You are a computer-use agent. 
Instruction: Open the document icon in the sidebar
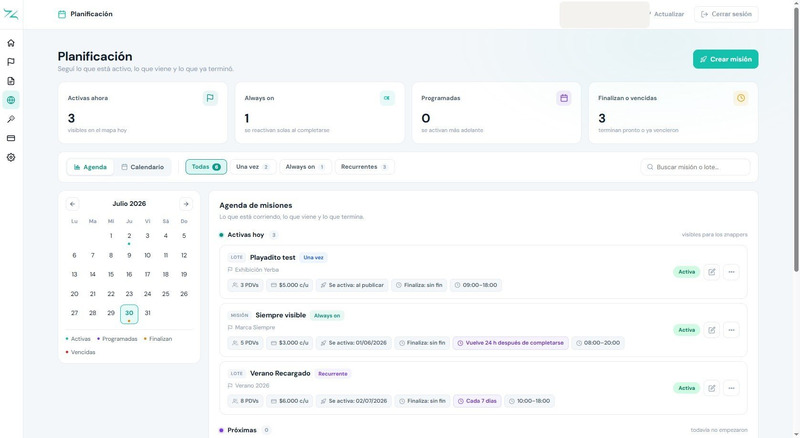point(11,81)
